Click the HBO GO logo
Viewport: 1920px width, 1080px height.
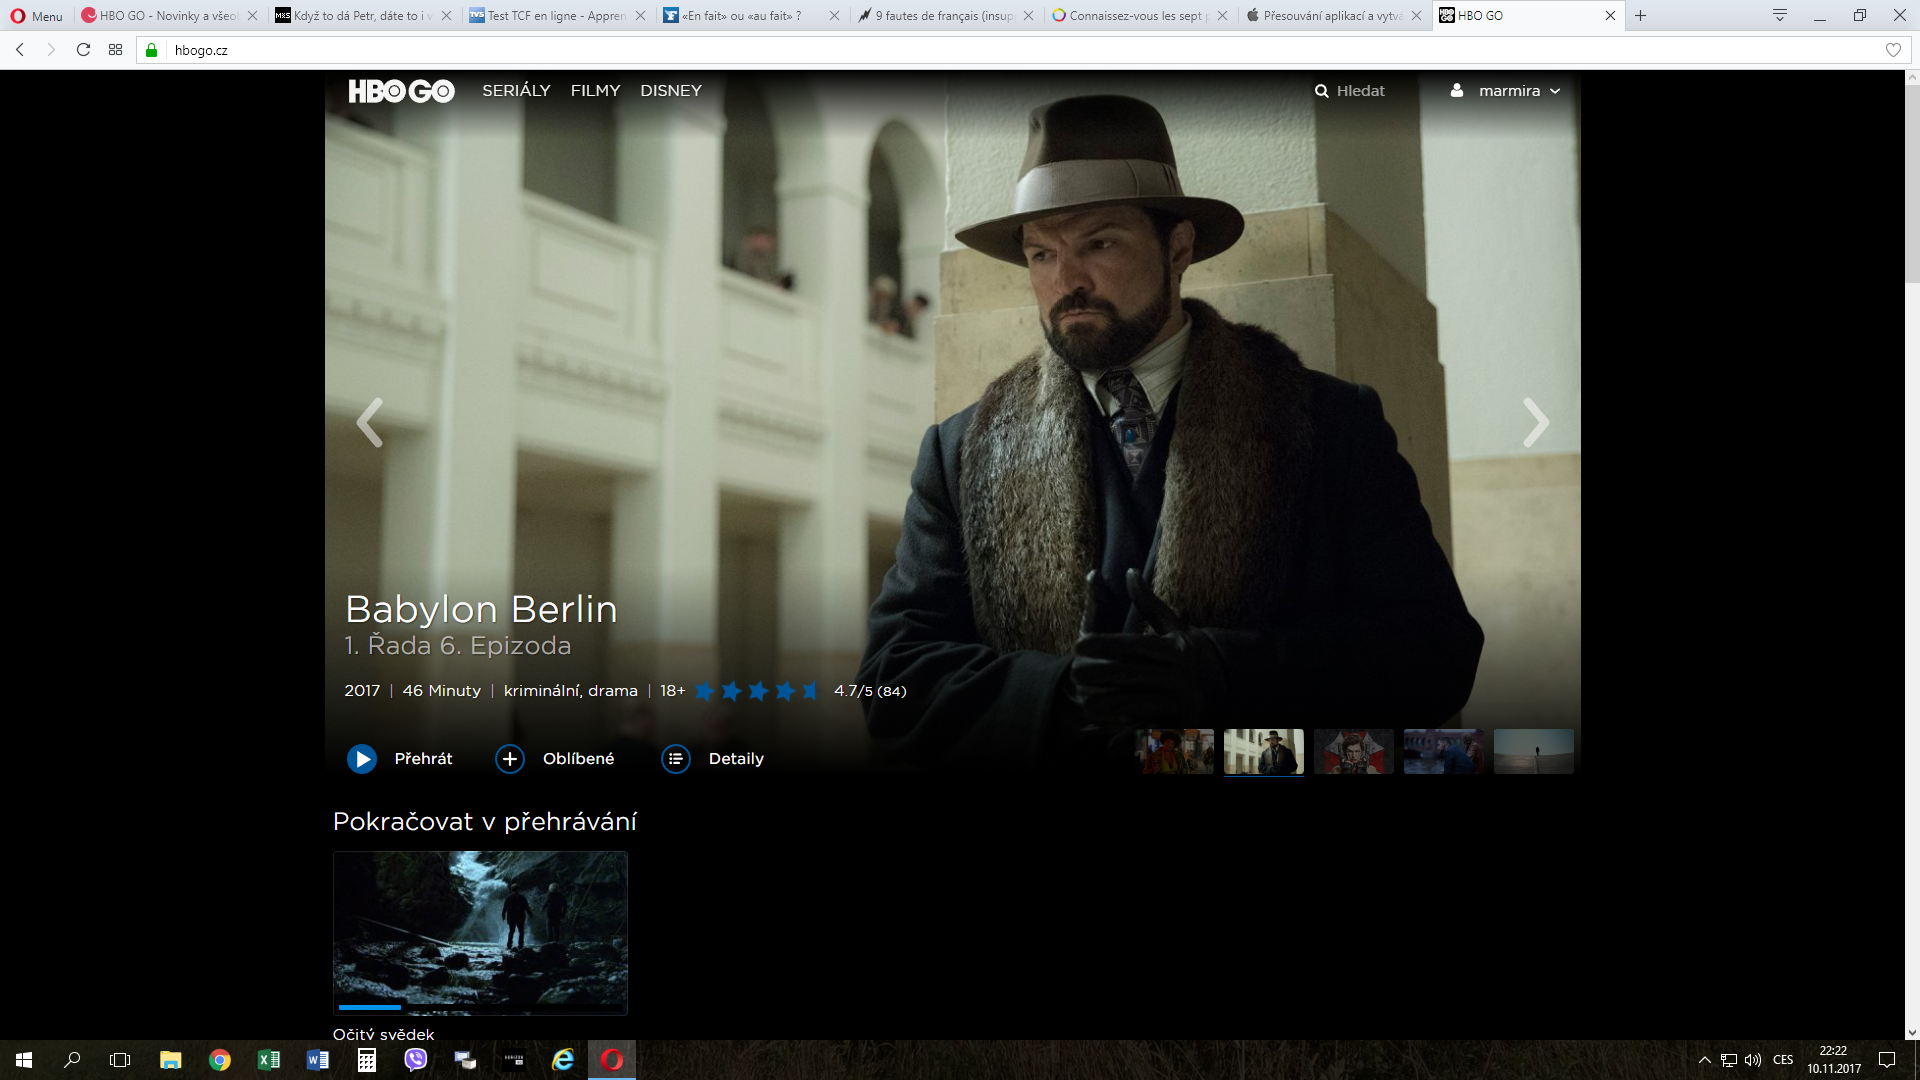coord(401,91)
